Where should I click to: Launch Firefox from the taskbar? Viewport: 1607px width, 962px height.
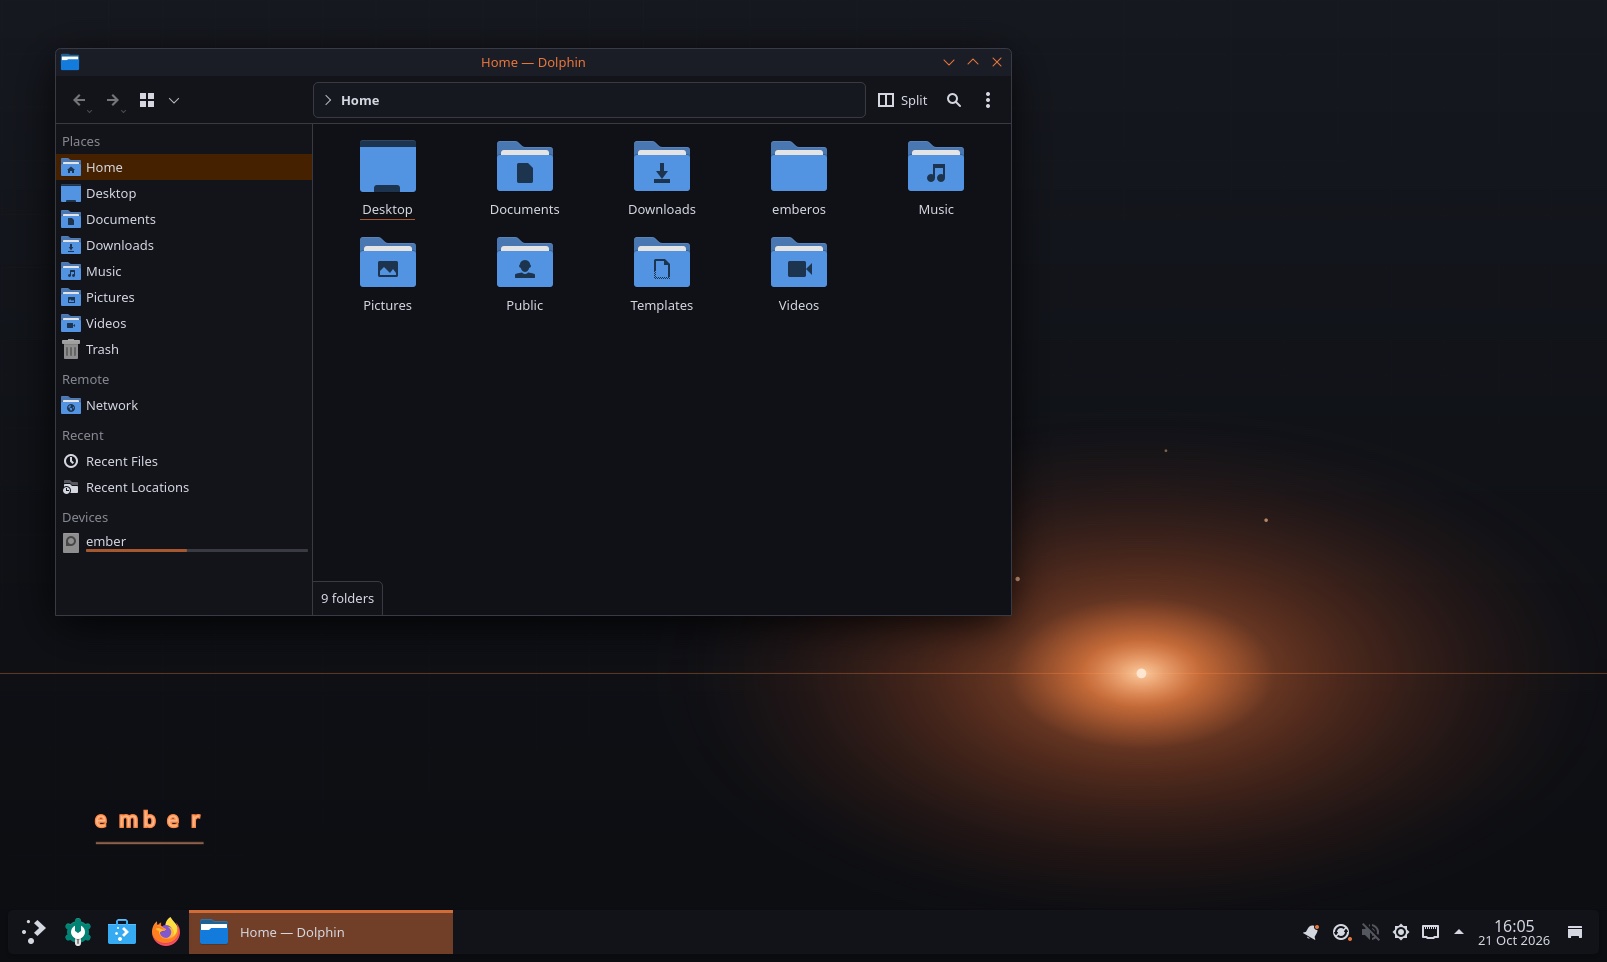pyautogui.click(x=166, y=932)
